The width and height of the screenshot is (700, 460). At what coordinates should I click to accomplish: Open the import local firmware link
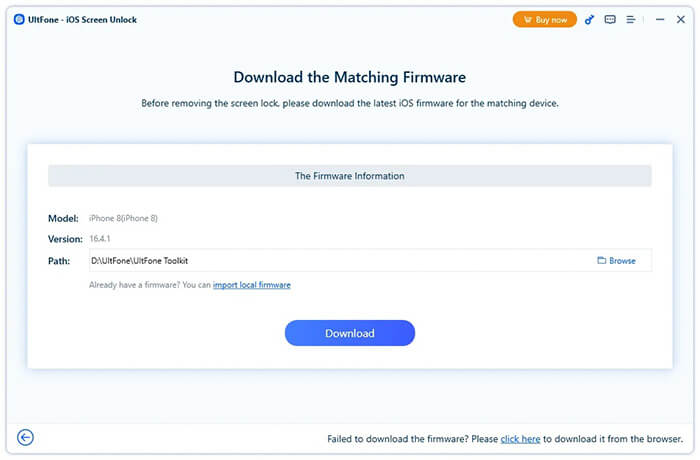[252, 285]
